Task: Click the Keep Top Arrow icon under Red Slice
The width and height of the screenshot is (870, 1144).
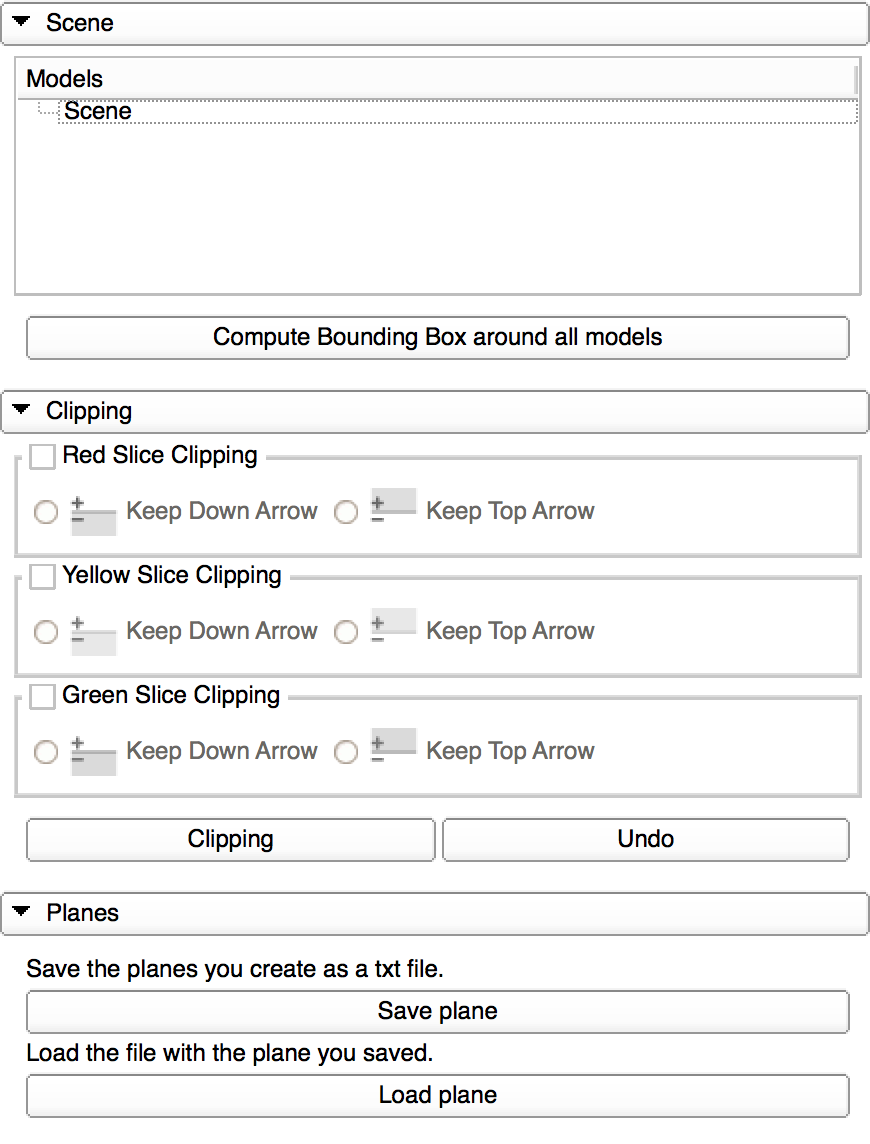Action: pyautogui.click(x=394, y=507)
